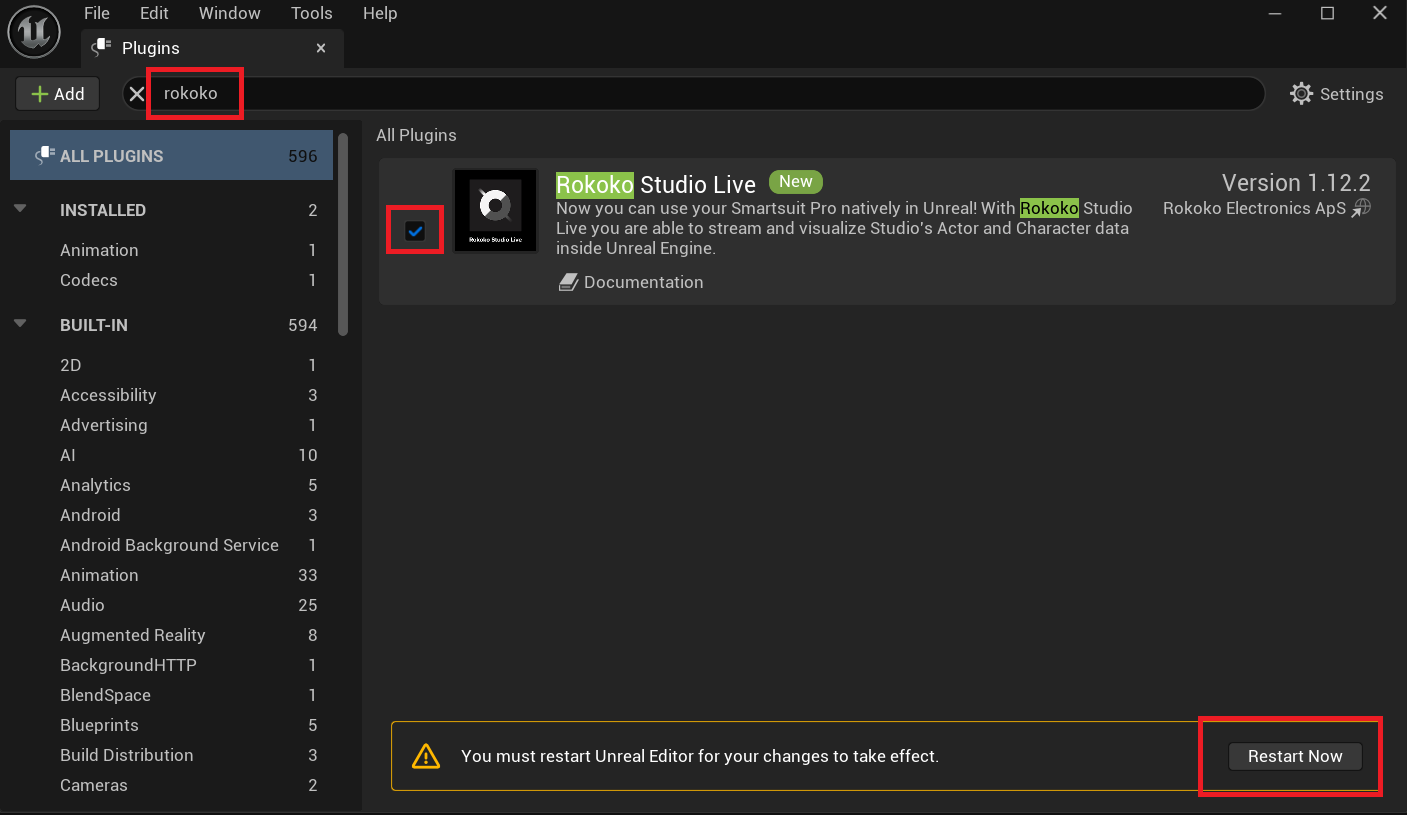Viewport: 1407px width, 815px height.
Task: Maximize the Unreal Editor window
Action: pos(1327,13)
